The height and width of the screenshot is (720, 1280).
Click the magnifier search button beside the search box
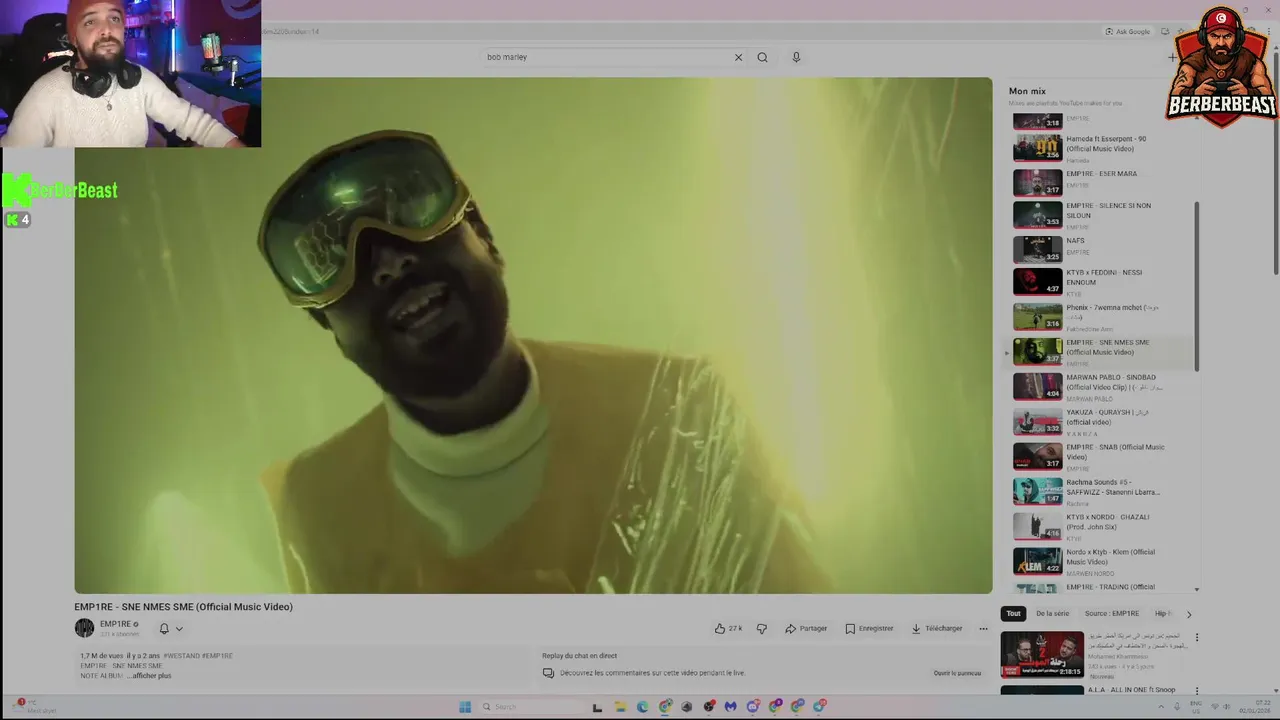coord(762,57)
